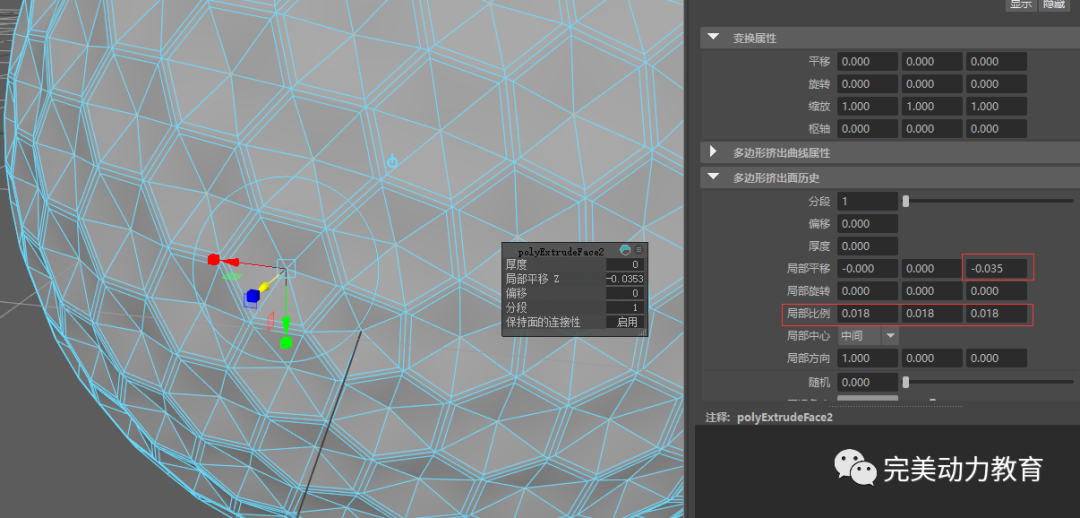Click the 随机 slider handle

pyautogui.click(x=906, y=382)
